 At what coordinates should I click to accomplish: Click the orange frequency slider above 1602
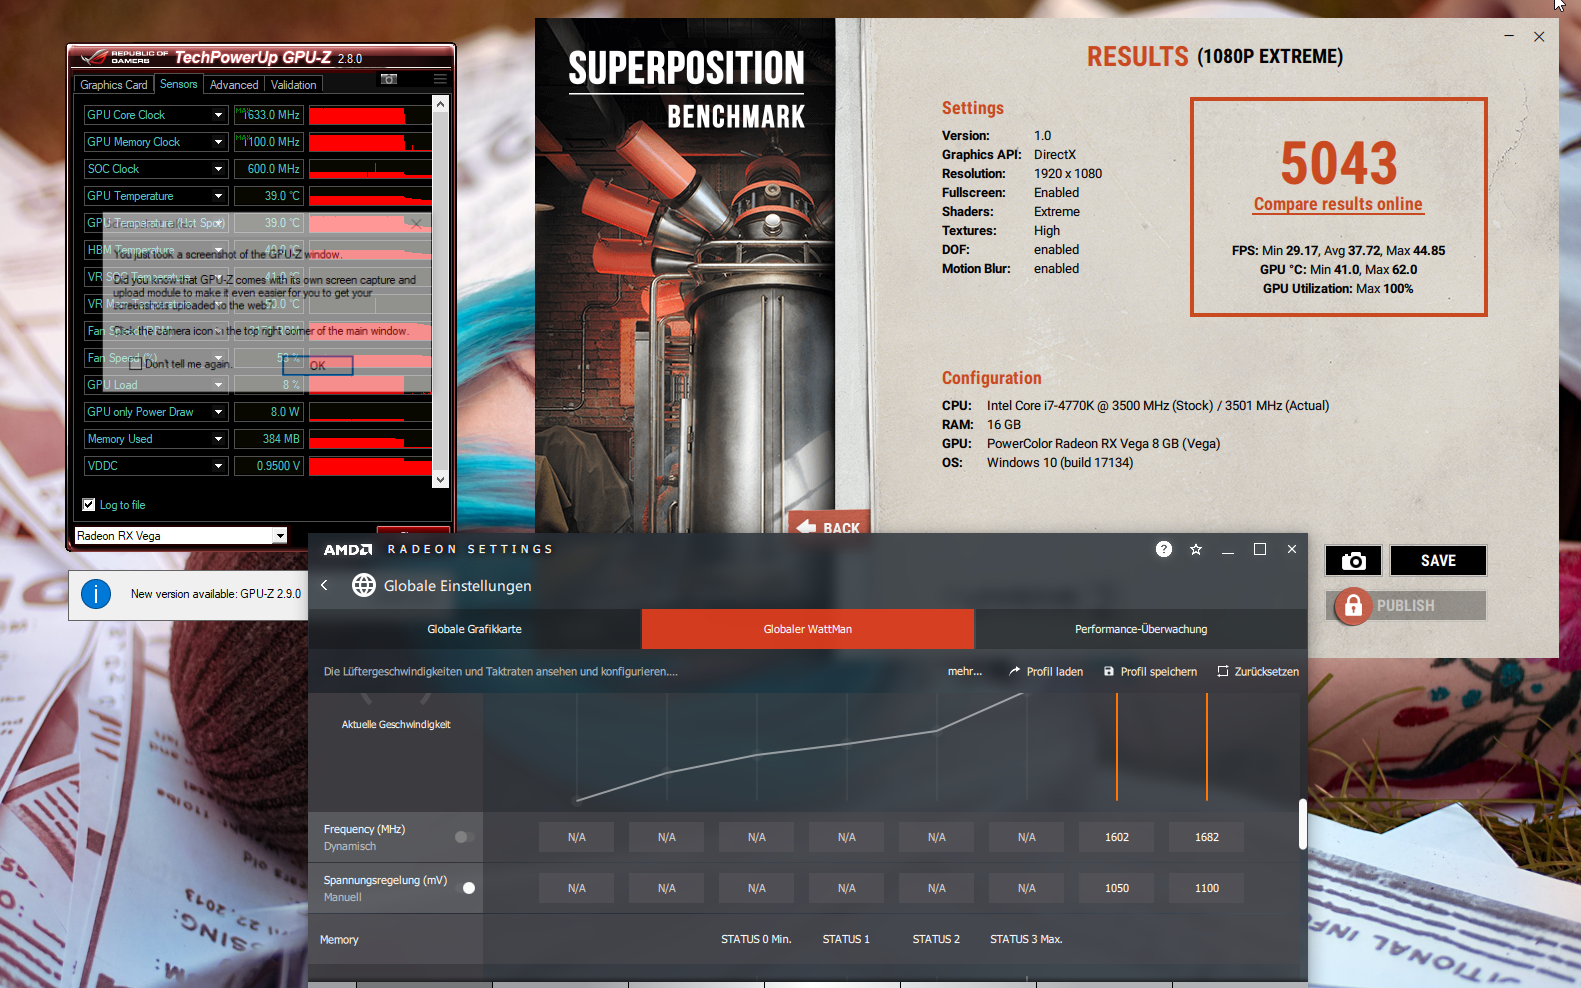pos(1117,747)
